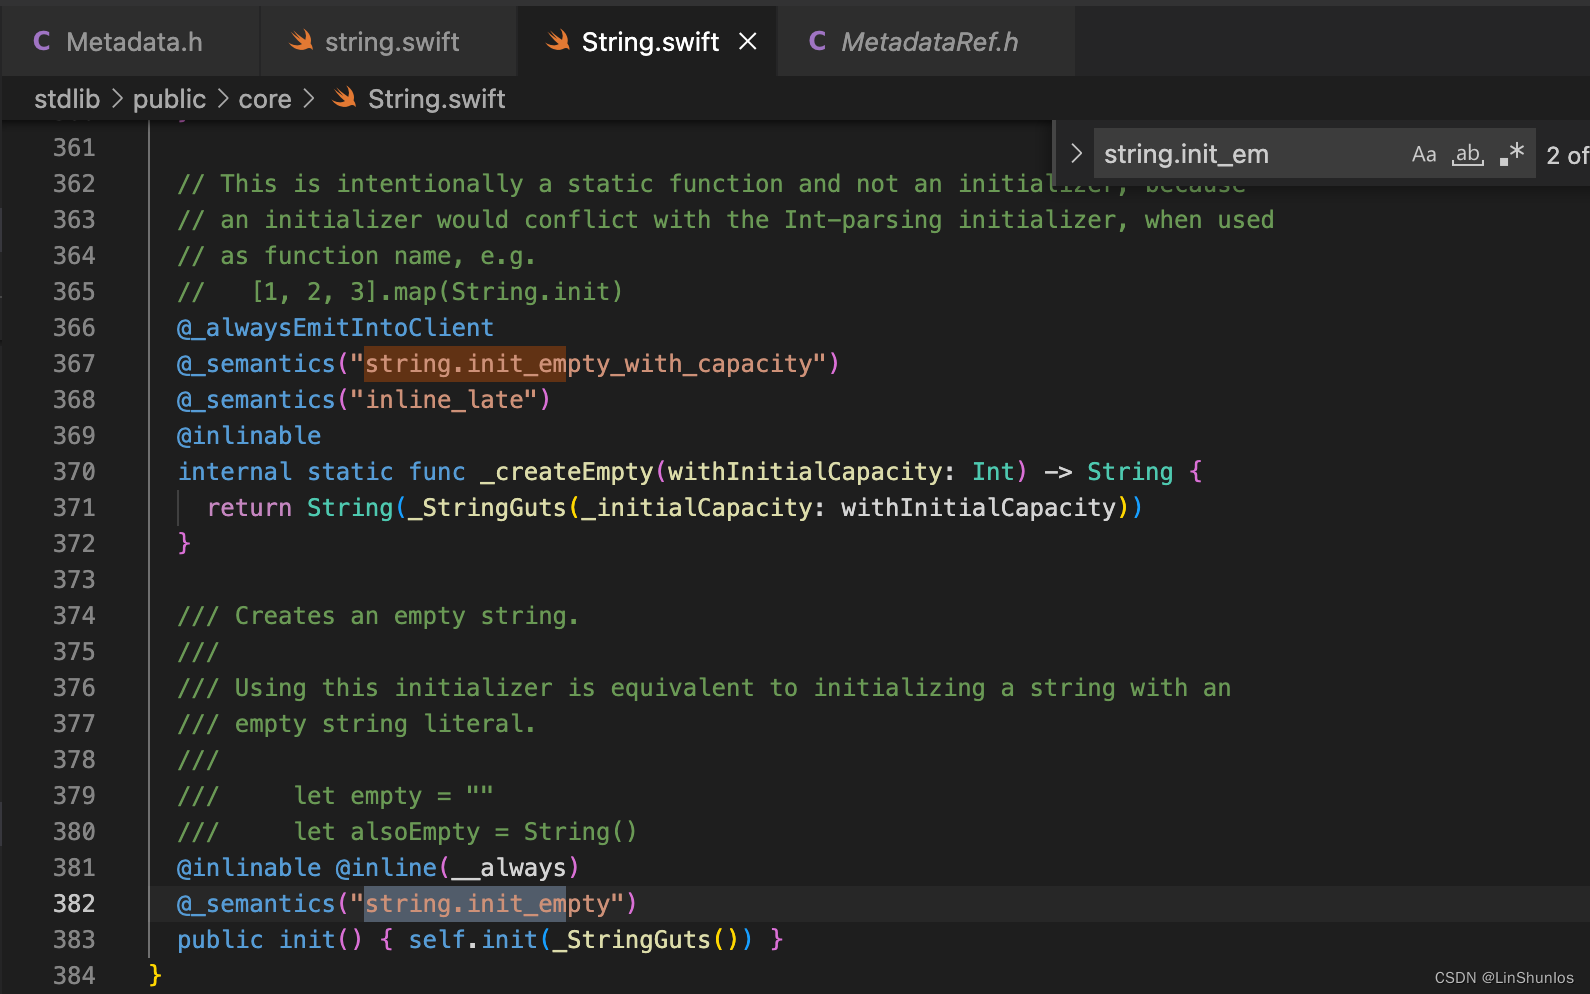Click line number 366
This screenshot has width=1590, height=994.
74,328
